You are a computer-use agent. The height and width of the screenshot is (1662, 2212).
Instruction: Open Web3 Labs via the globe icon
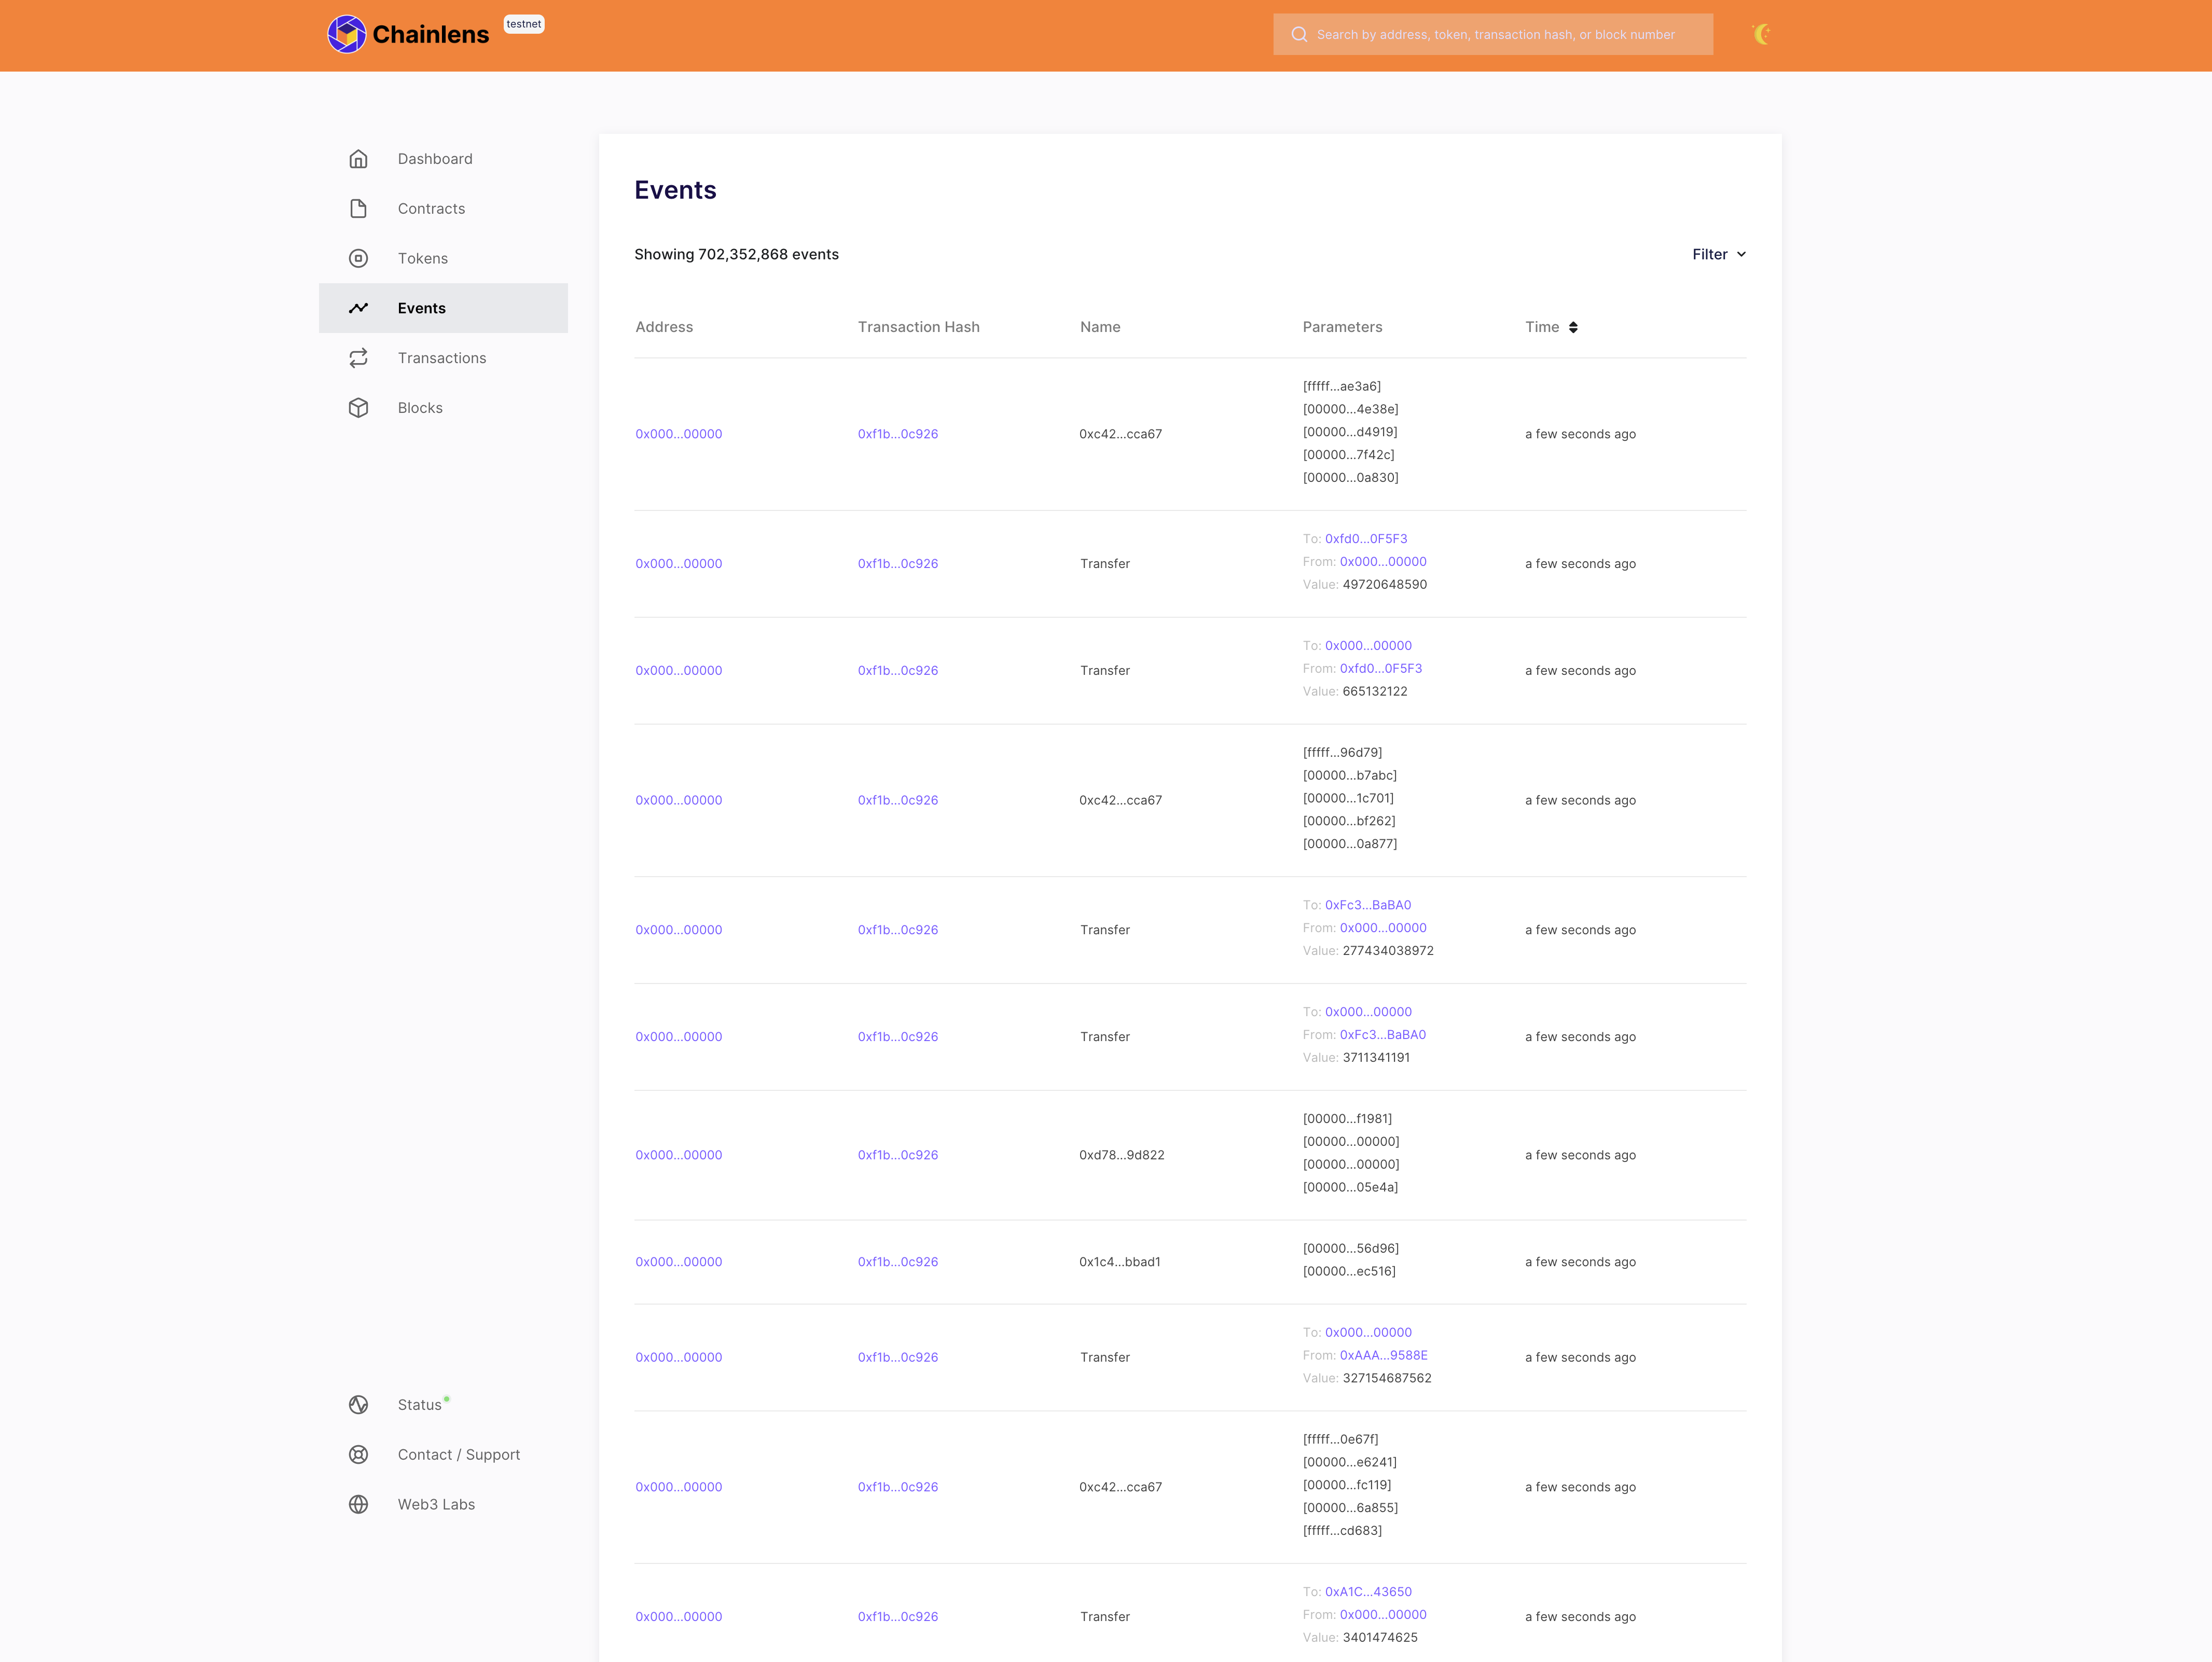pos(359,1504)
